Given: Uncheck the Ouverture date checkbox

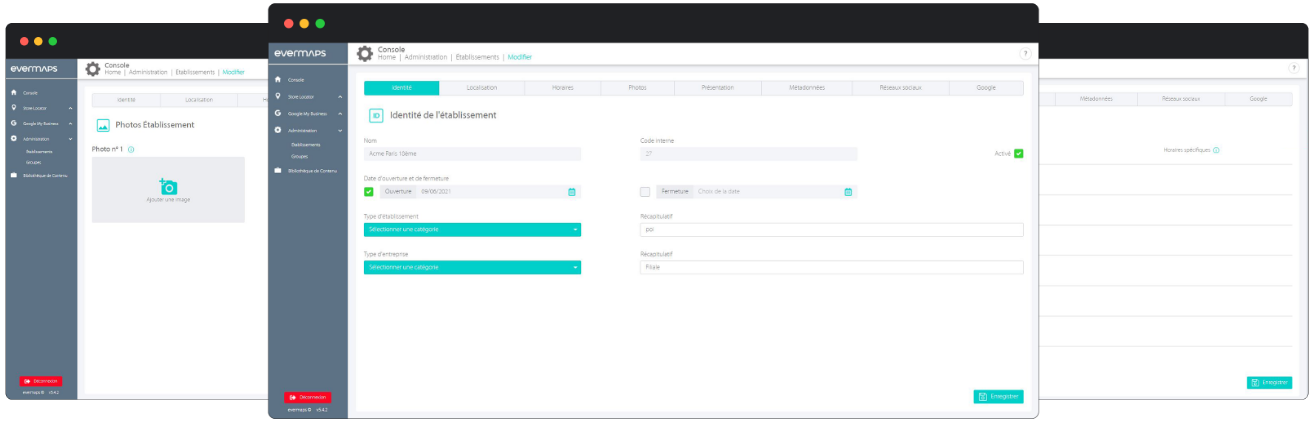Looking at the screenshot, I should coord(369,192).
